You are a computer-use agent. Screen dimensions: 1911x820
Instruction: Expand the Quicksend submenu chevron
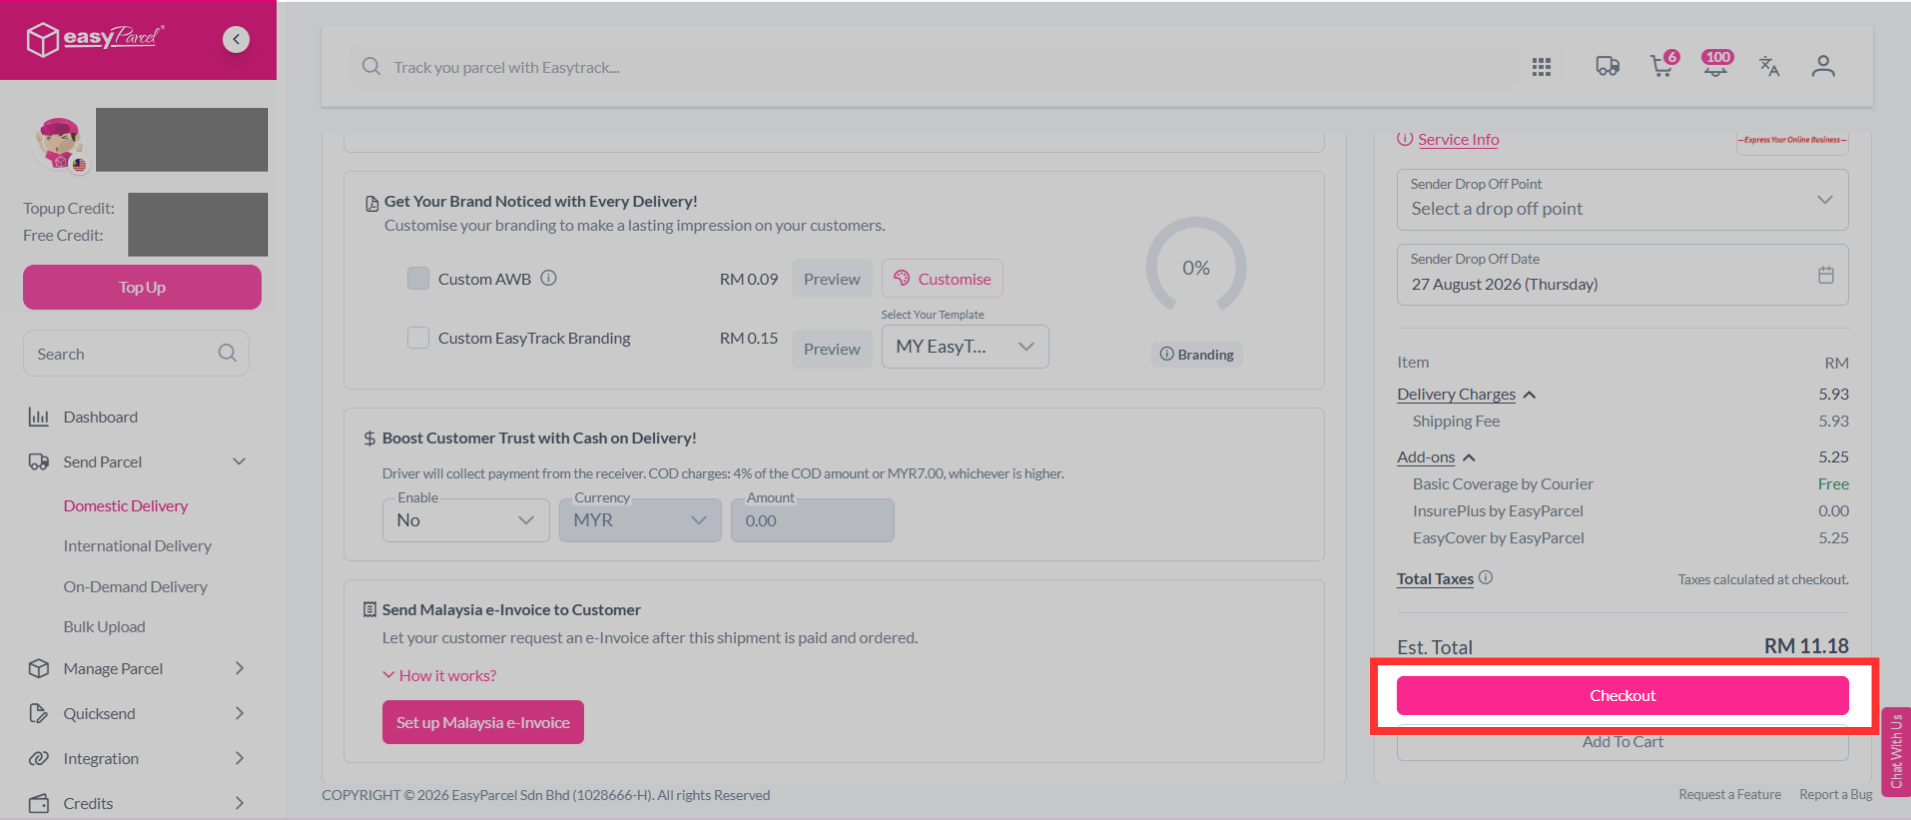(x=239, y=713)
